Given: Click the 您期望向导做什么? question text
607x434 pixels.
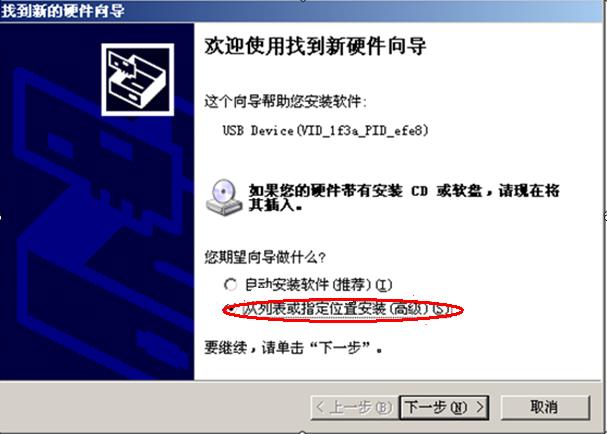Looking at the screenshot, I should (265, 257).
